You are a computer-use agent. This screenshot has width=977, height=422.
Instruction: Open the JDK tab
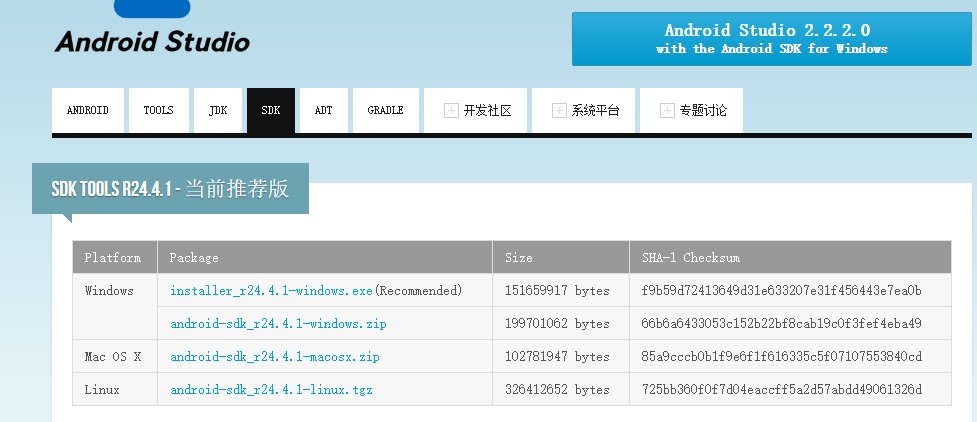(218, 110)
